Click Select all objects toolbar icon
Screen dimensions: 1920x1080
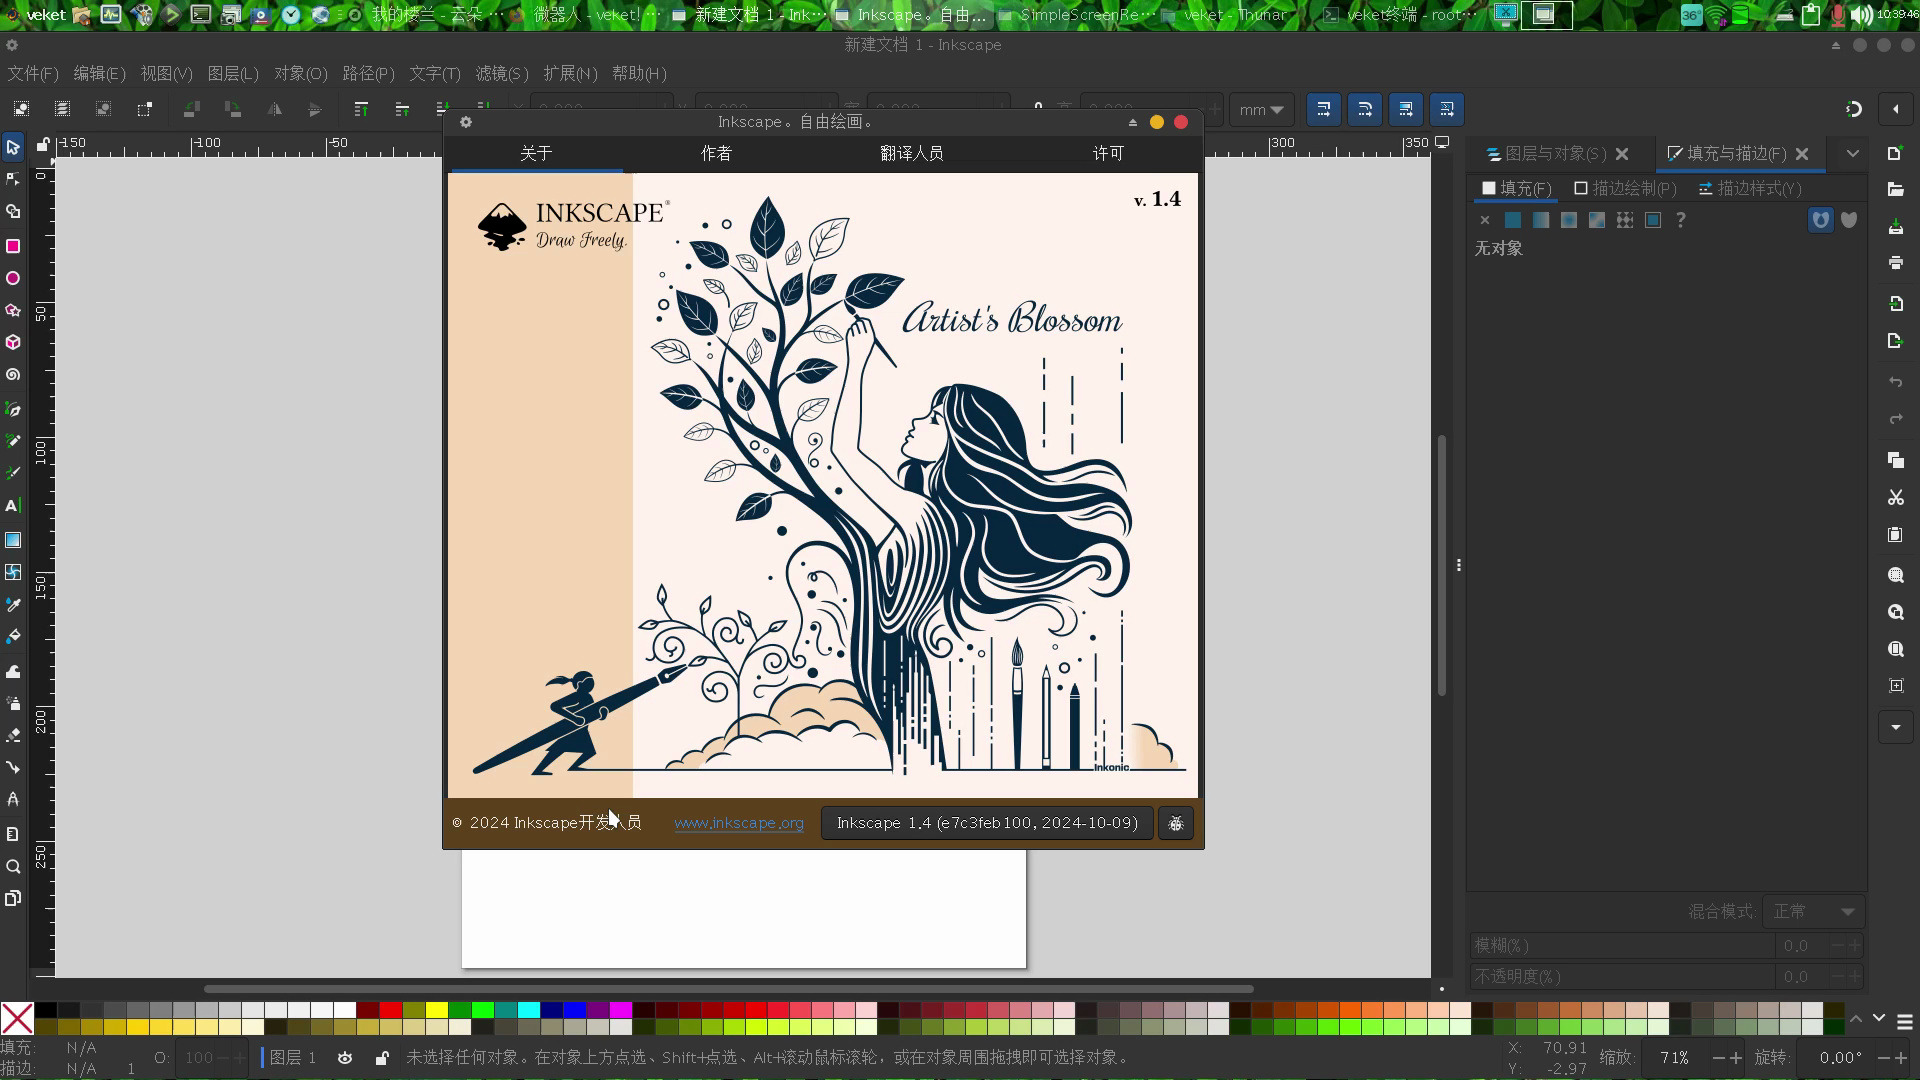(21, 109)
